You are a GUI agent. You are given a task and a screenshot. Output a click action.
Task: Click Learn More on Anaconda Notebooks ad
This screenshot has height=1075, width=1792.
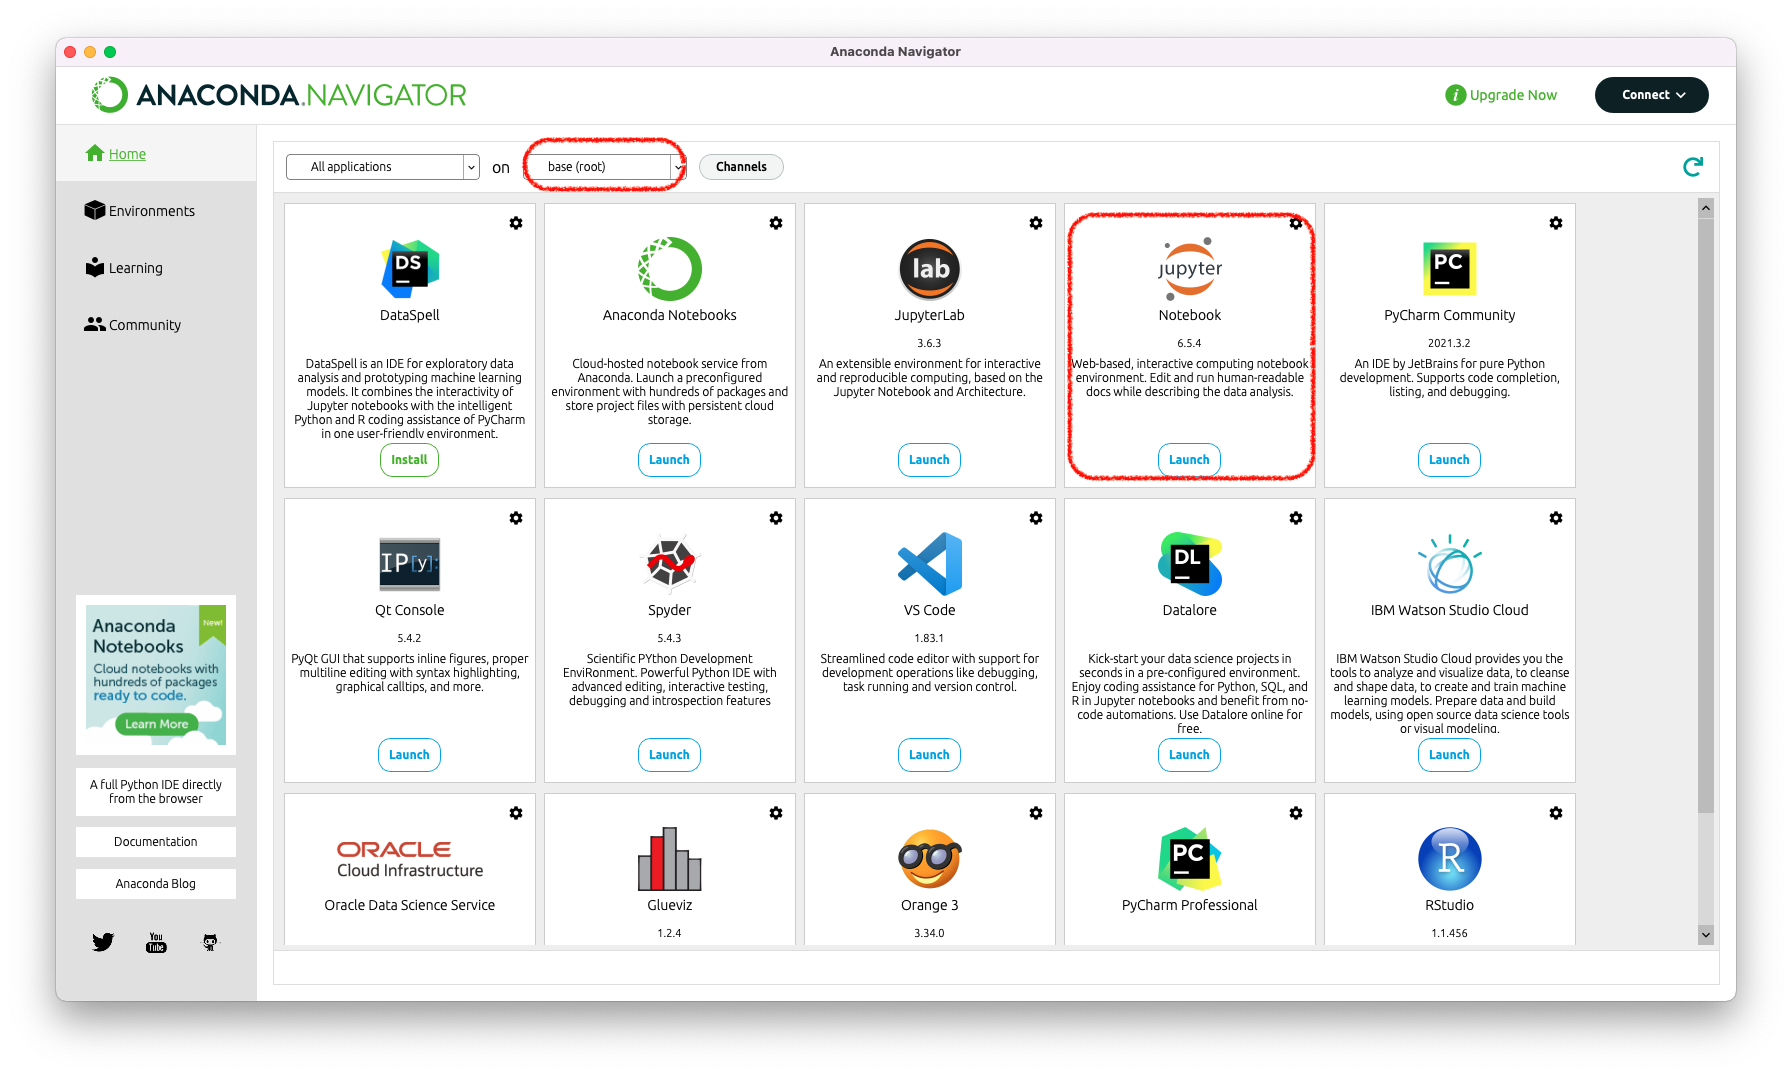[156, 724]
